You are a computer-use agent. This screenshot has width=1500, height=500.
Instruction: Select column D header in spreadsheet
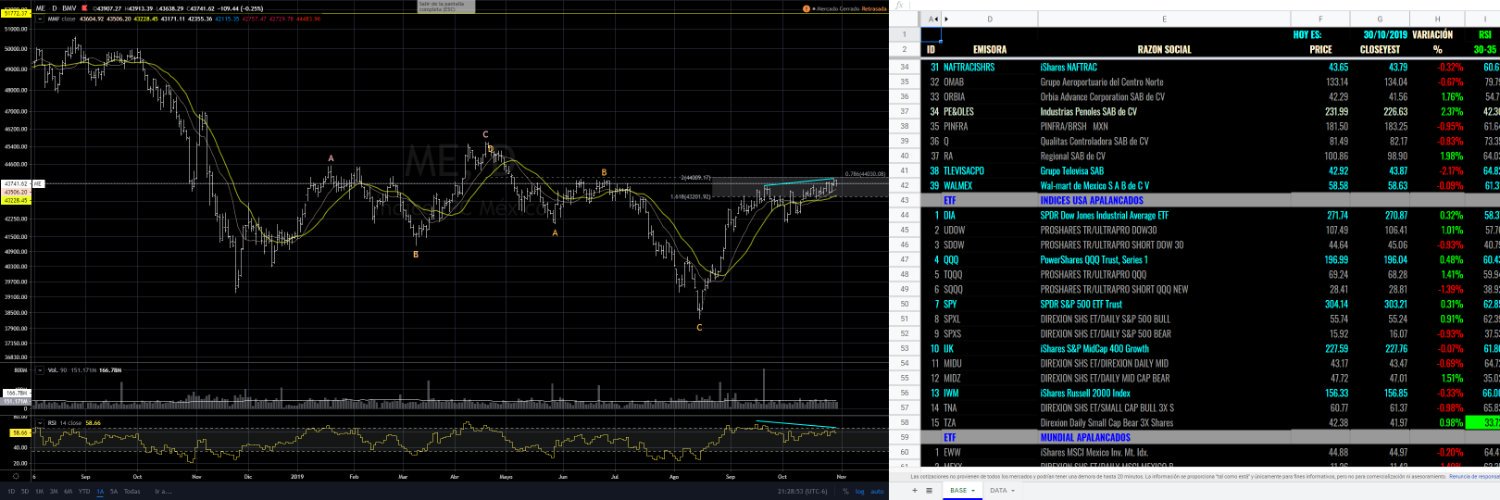click(990, 19)
